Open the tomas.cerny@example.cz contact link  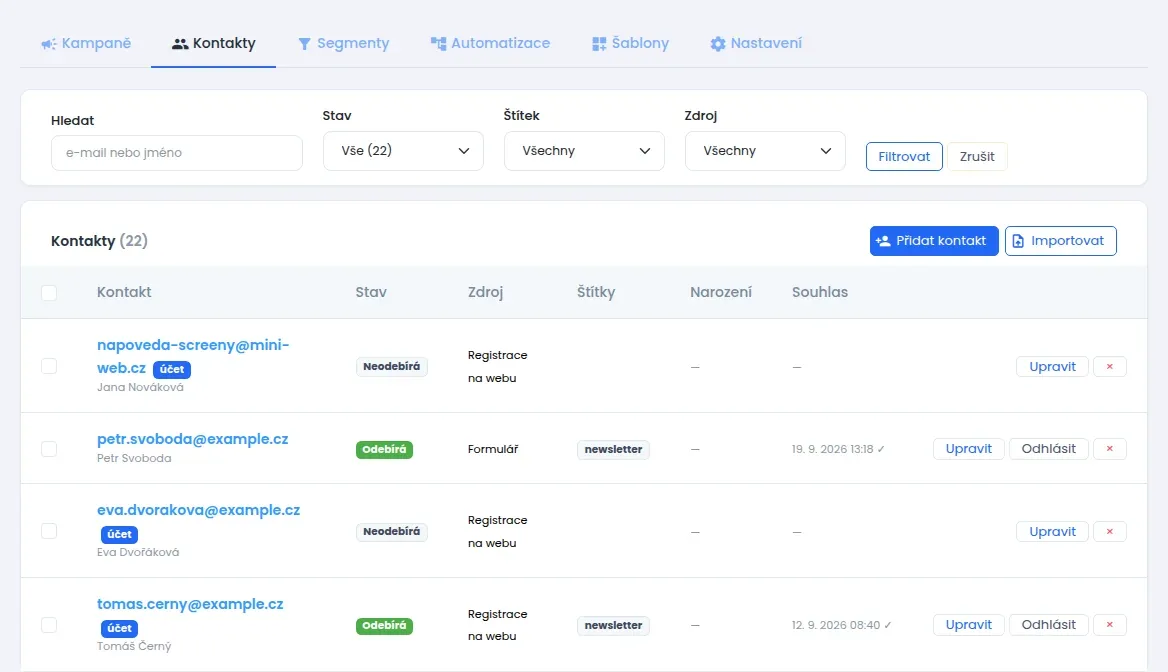coord(190,604)
